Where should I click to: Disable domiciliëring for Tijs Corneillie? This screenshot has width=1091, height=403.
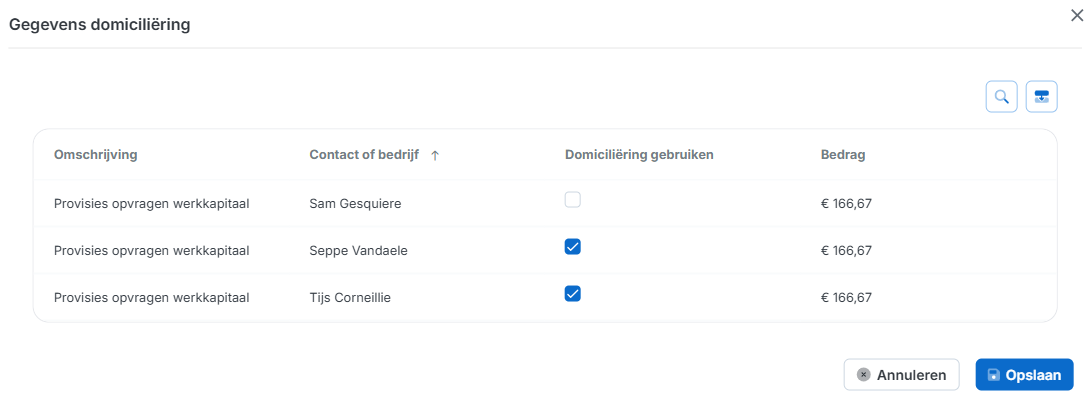572,294
